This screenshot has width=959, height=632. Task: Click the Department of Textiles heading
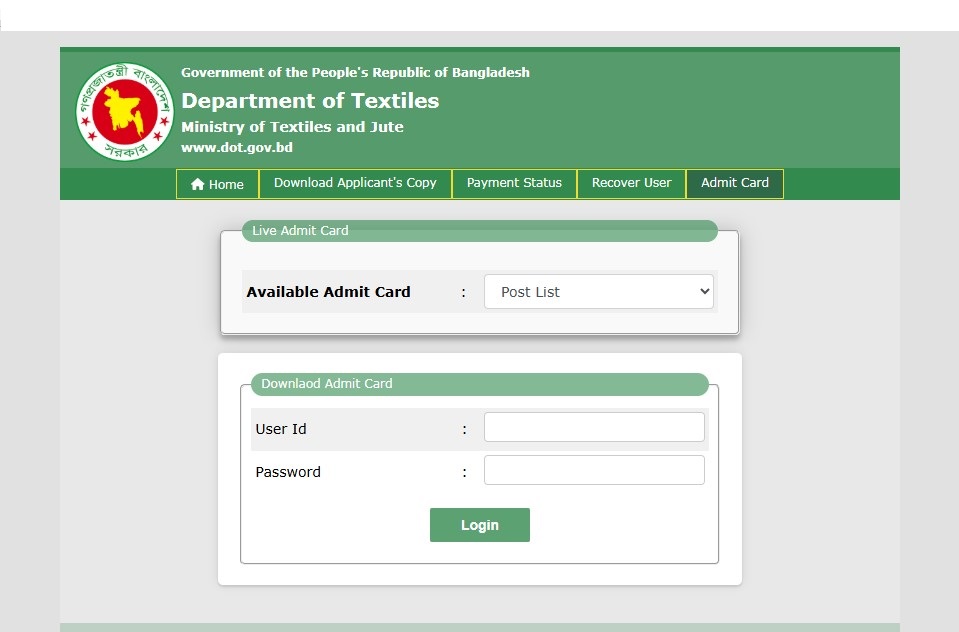[x=310, y=100]
